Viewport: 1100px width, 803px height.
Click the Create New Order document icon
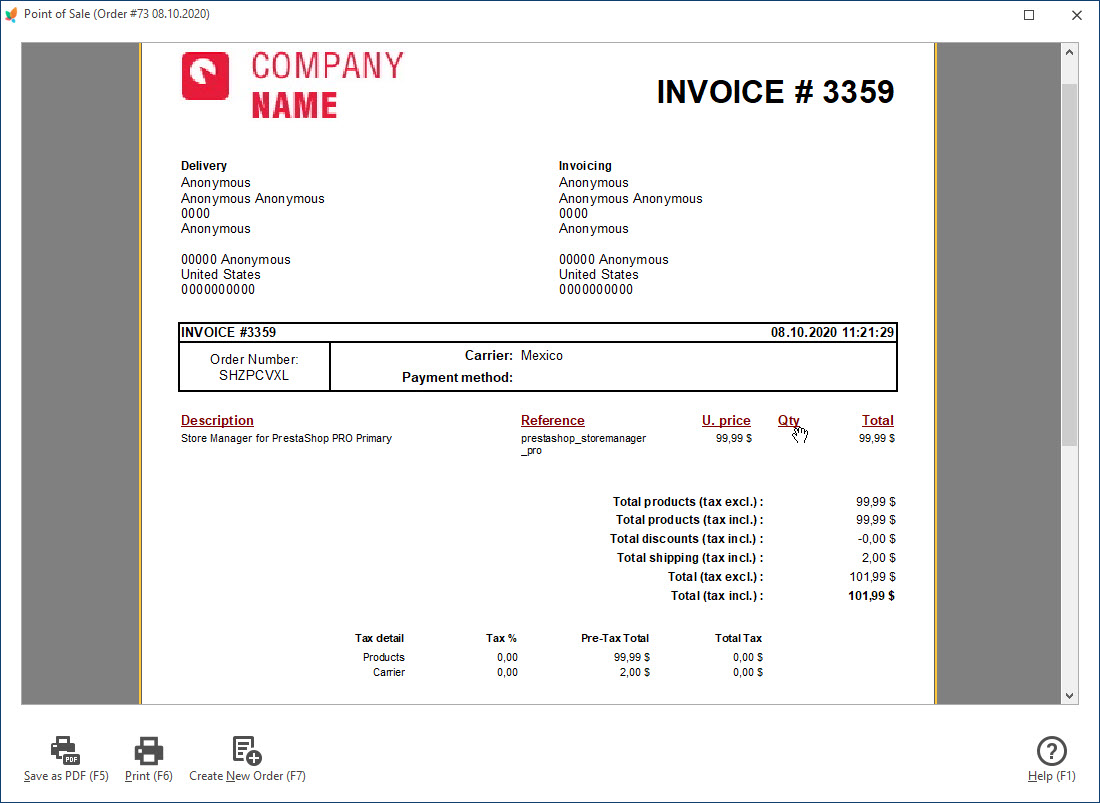247,750
